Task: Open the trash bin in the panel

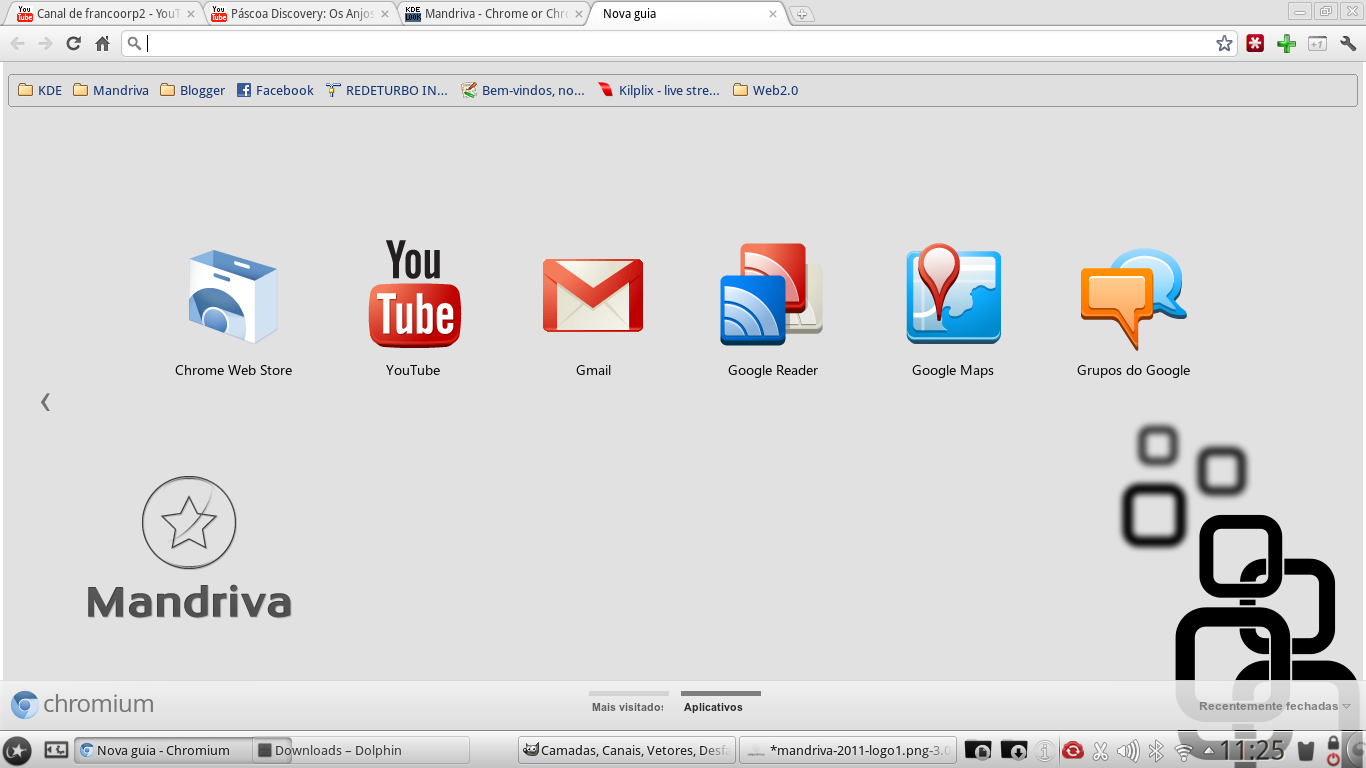Action: [x=1305, y=750]
